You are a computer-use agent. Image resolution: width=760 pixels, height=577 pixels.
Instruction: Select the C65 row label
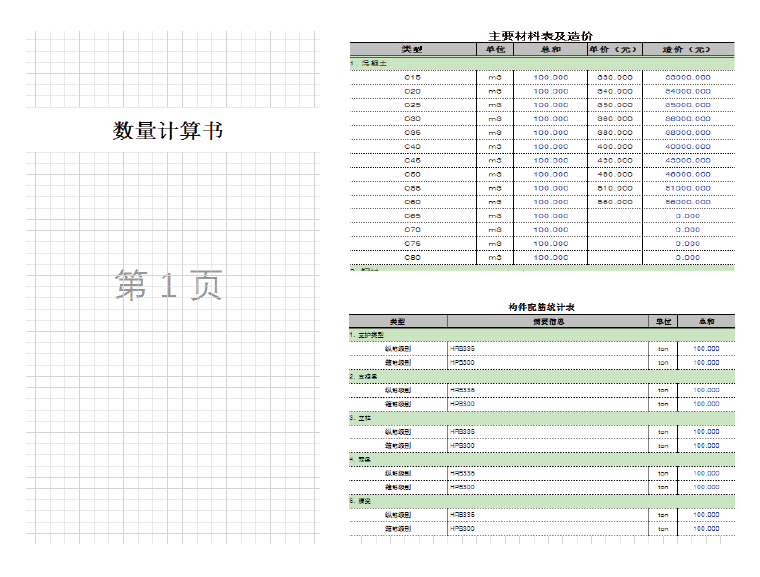coord(412,216)
